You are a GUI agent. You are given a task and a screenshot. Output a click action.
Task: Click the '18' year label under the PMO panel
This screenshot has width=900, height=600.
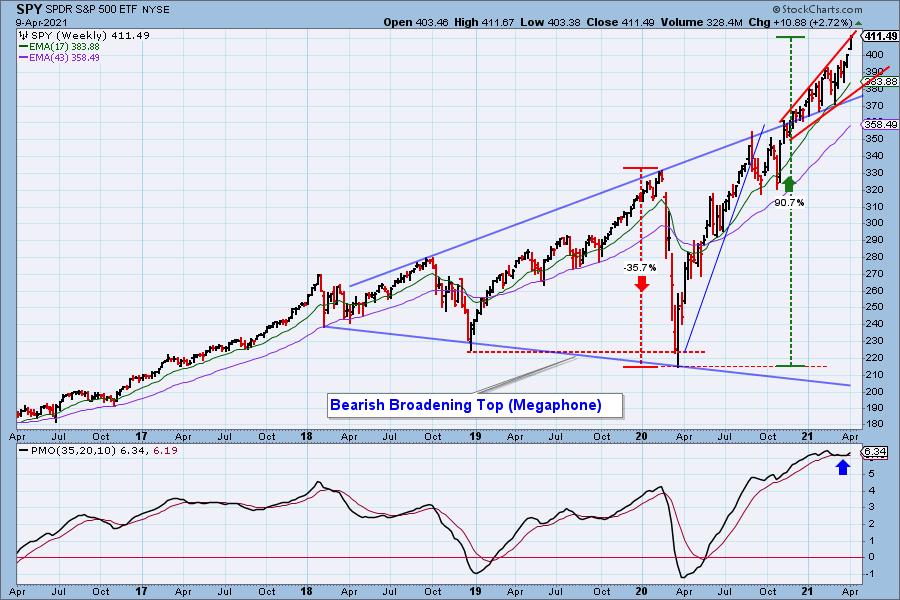(x=307, y=591)
